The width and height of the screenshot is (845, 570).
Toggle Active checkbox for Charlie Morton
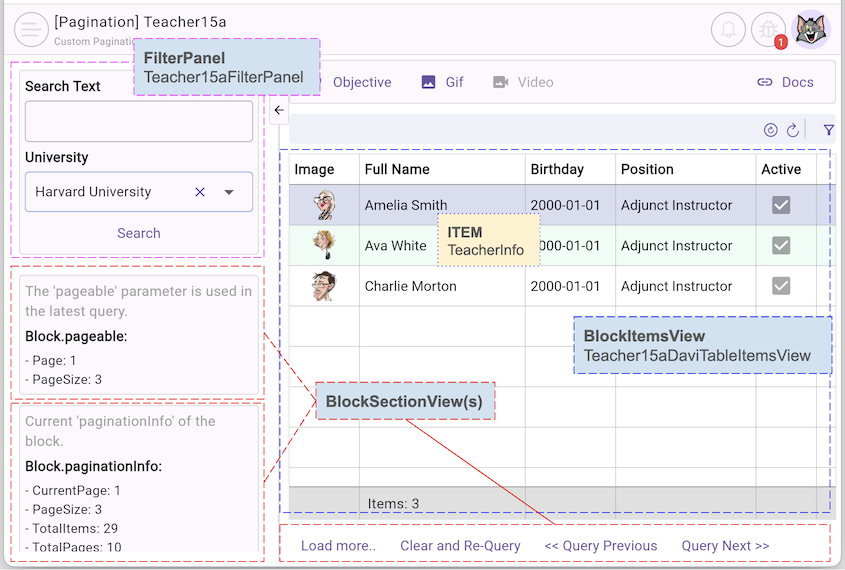781,286
